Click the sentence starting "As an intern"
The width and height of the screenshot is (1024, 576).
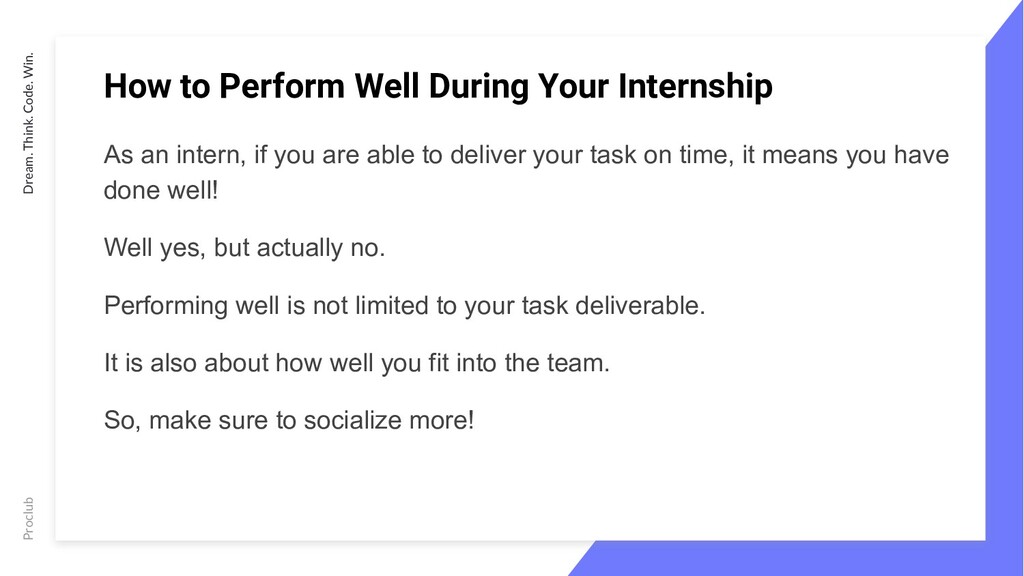(x=526, y=172)
